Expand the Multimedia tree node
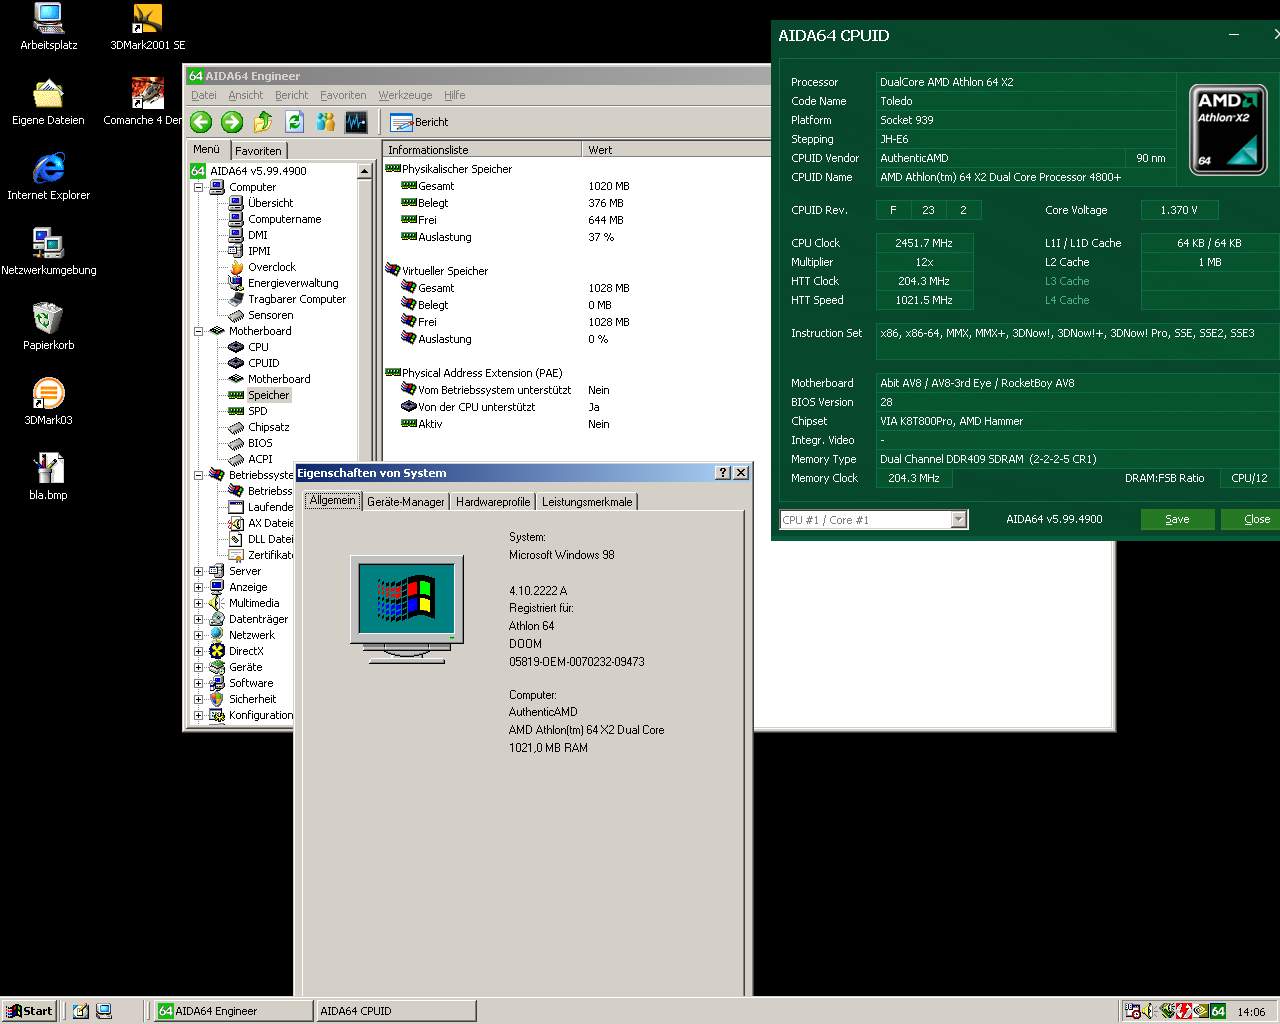 click(198, 603)
